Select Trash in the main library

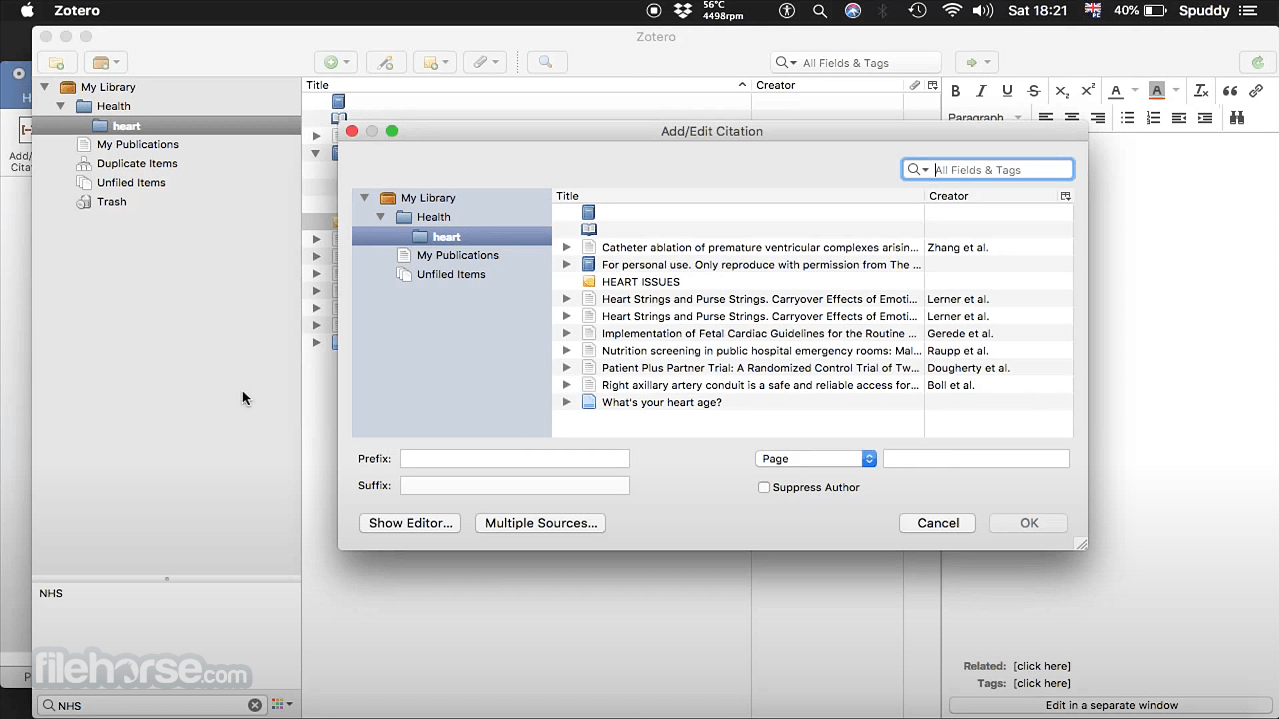point(112,202)
